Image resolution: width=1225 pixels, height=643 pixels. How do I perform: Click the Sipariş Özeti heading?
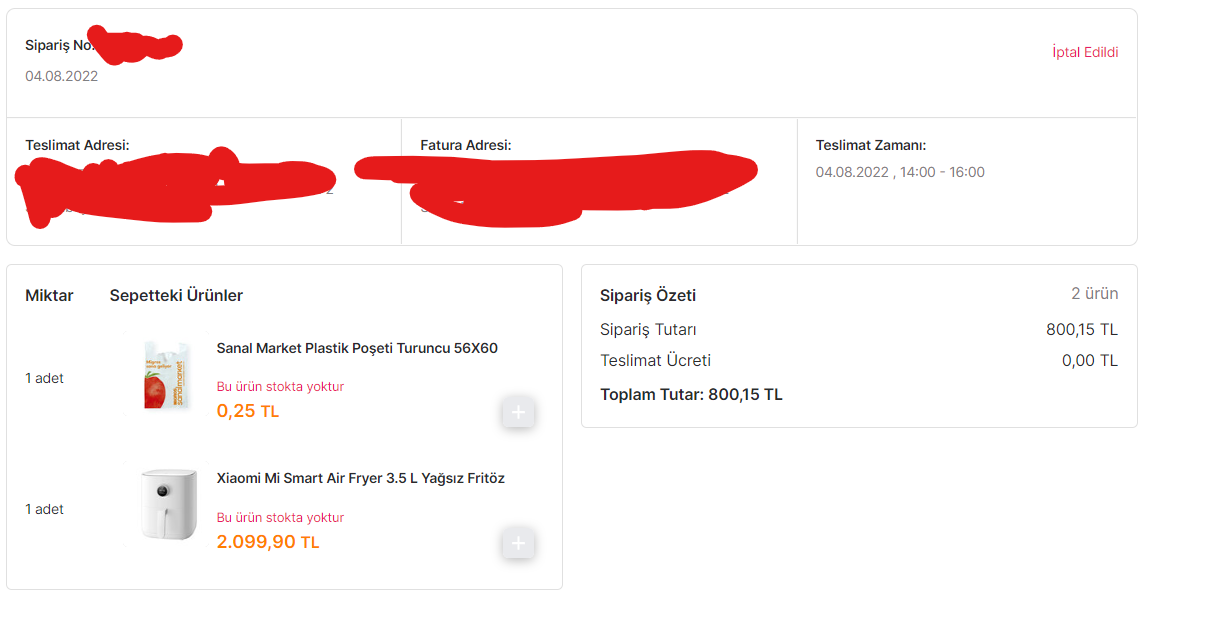tap(648, 295)
